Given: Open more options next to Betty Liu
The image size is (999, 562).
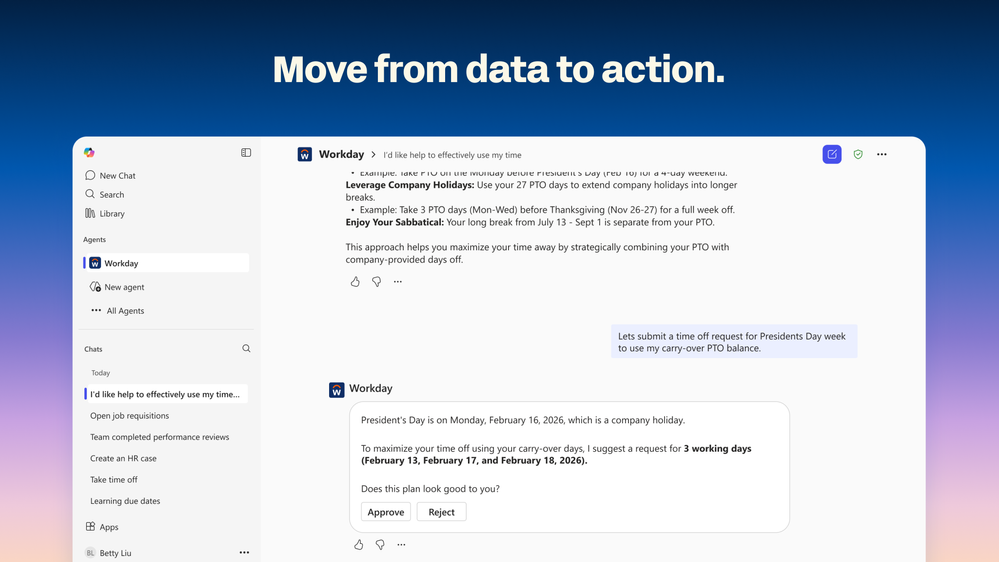Looking at the screenshot, I should point(244,552).
